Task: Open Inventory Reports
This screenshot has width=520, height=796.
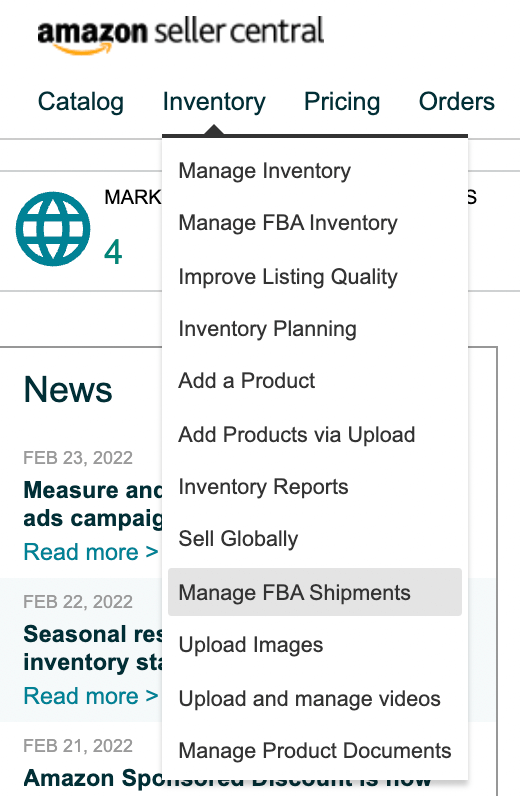Action: pos(315,487)
